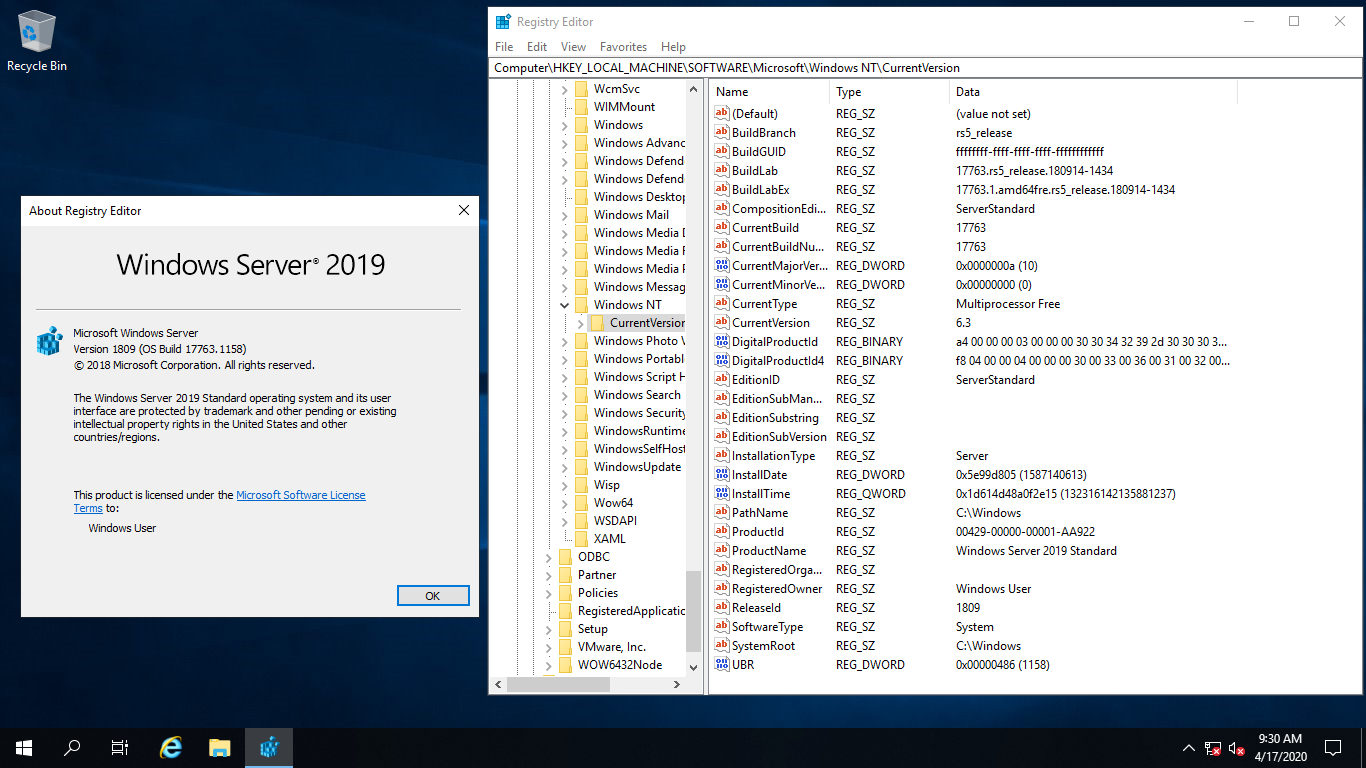The width and height of the screenshot is (1366, 768).
Task: Click the ODBC folder icon
Action: coord(566,557)
